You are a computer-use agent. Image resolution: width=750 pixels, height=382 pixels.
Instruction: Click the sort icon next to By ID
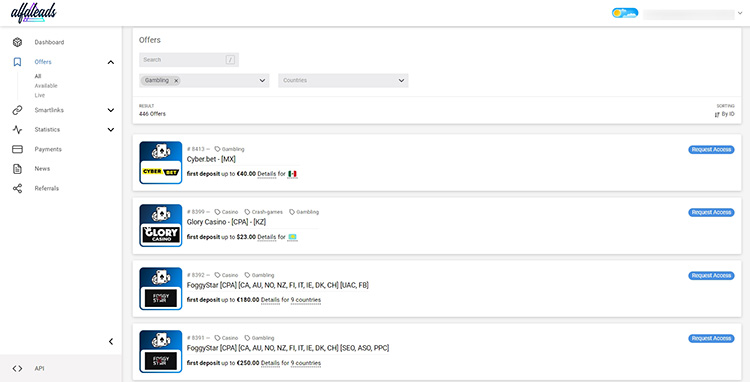(x=717, y=114)
